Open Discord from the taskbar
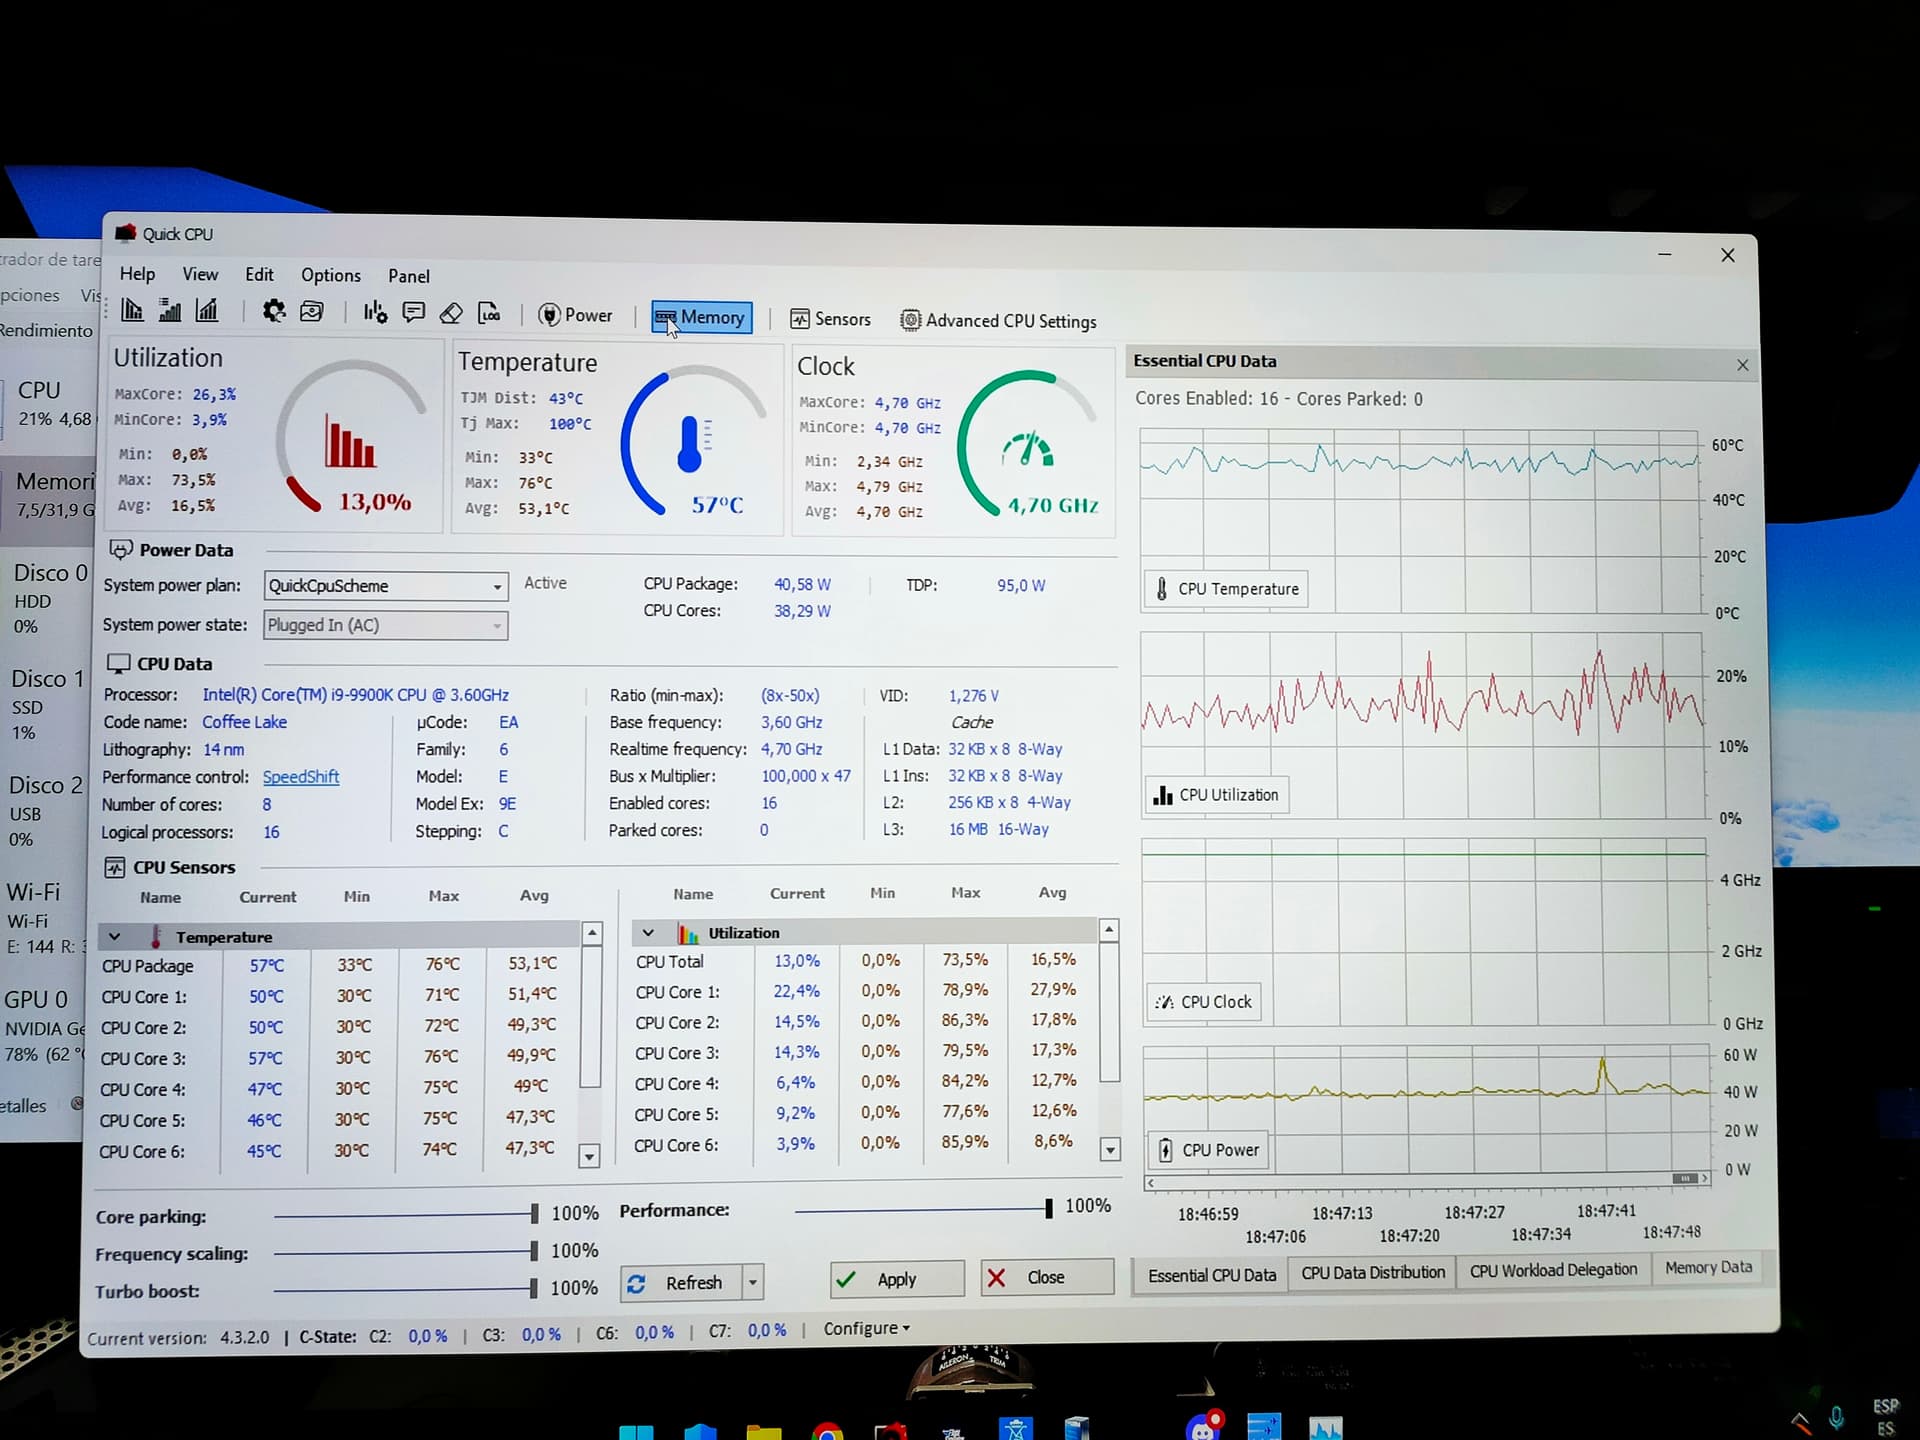This screenshot has height=1440, width=1920. click(1203, 1427)
